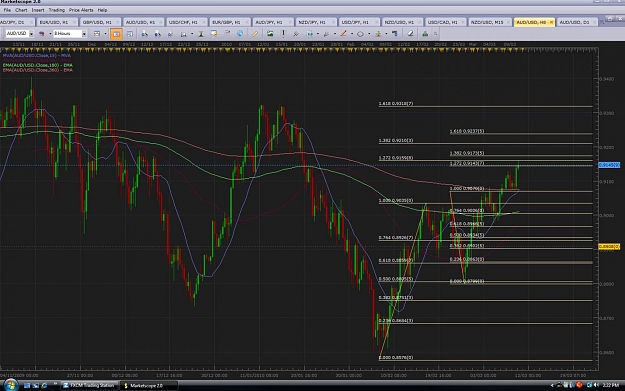This screenshot has height=391, width=625.
Task: Open the Help menu
Action: point(102,10)
